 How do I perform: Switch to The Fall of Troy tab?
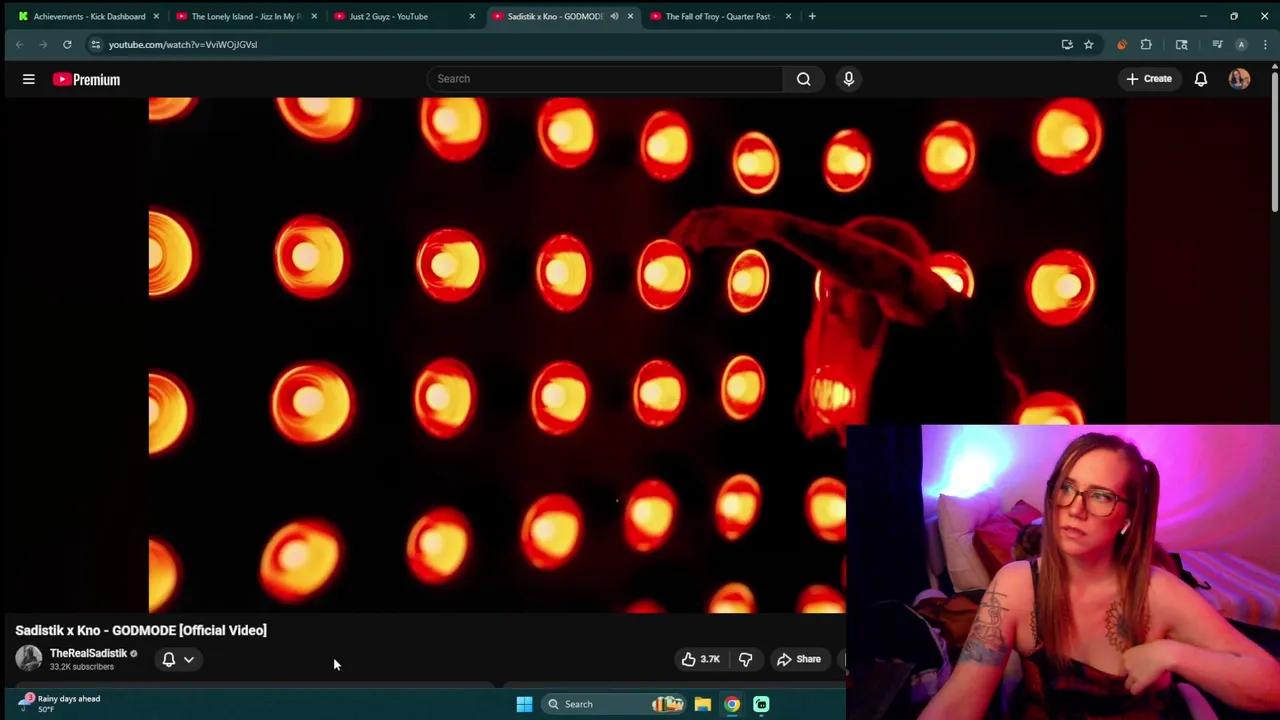(721, 16)
